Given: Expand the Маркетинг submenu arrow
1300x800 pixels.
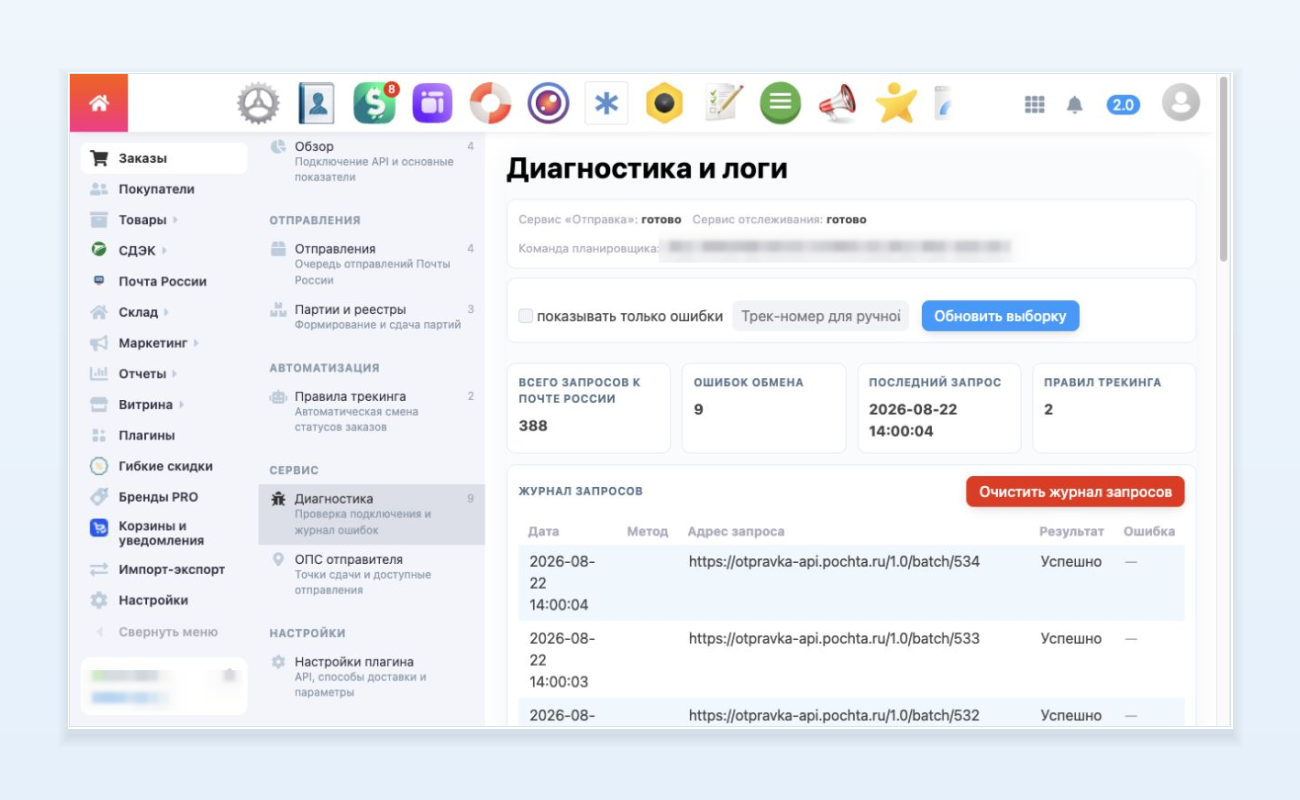Looking at the screenshot, I should pos(195,343).
